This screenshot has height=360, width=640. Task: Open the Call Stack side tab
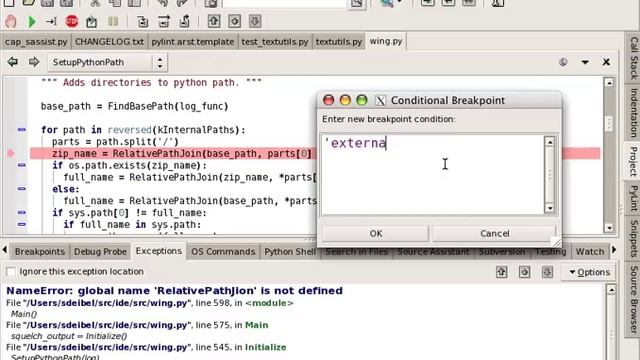click(x=633, y=57)
